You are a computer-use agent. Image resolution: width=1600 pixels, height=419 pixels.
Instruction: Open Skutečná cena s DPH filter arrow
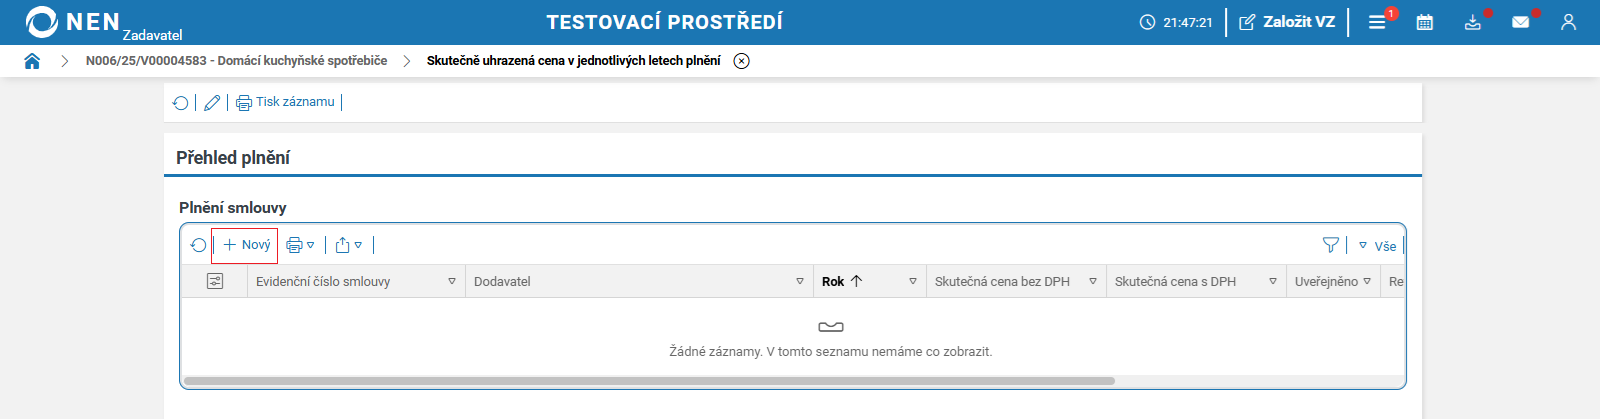[x=1273, y=282]
